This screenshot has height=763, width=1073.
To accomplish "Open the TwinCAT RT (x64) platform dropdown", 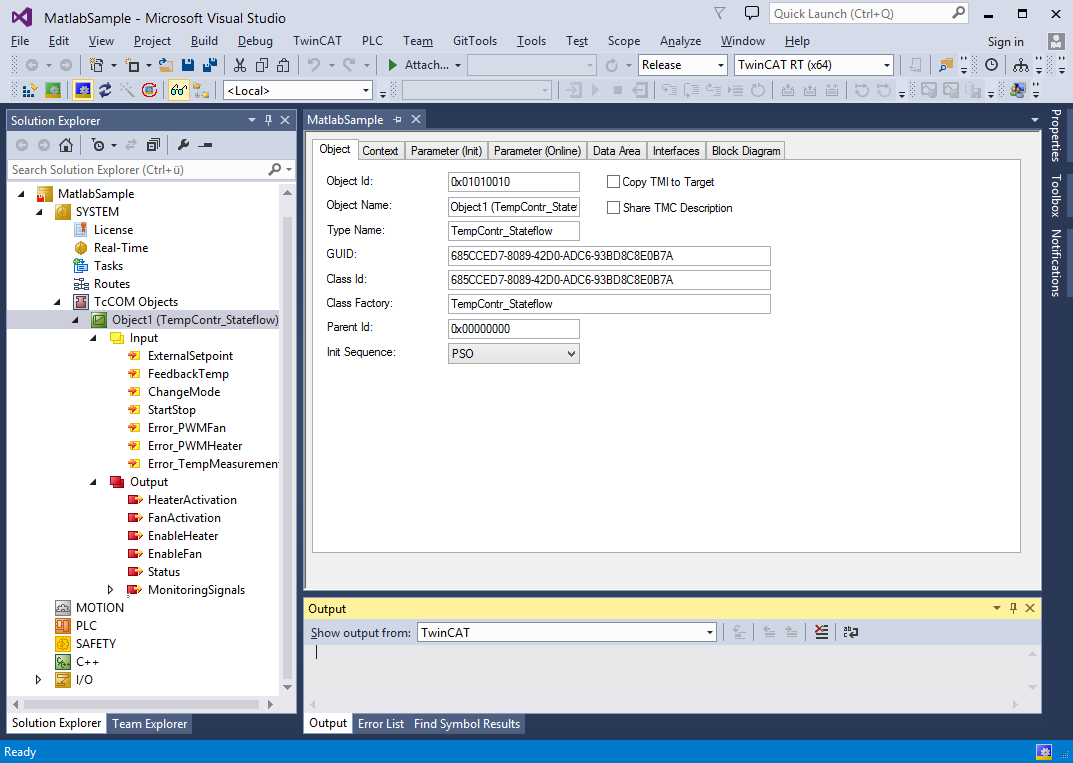I will click(x=814, y=65).
